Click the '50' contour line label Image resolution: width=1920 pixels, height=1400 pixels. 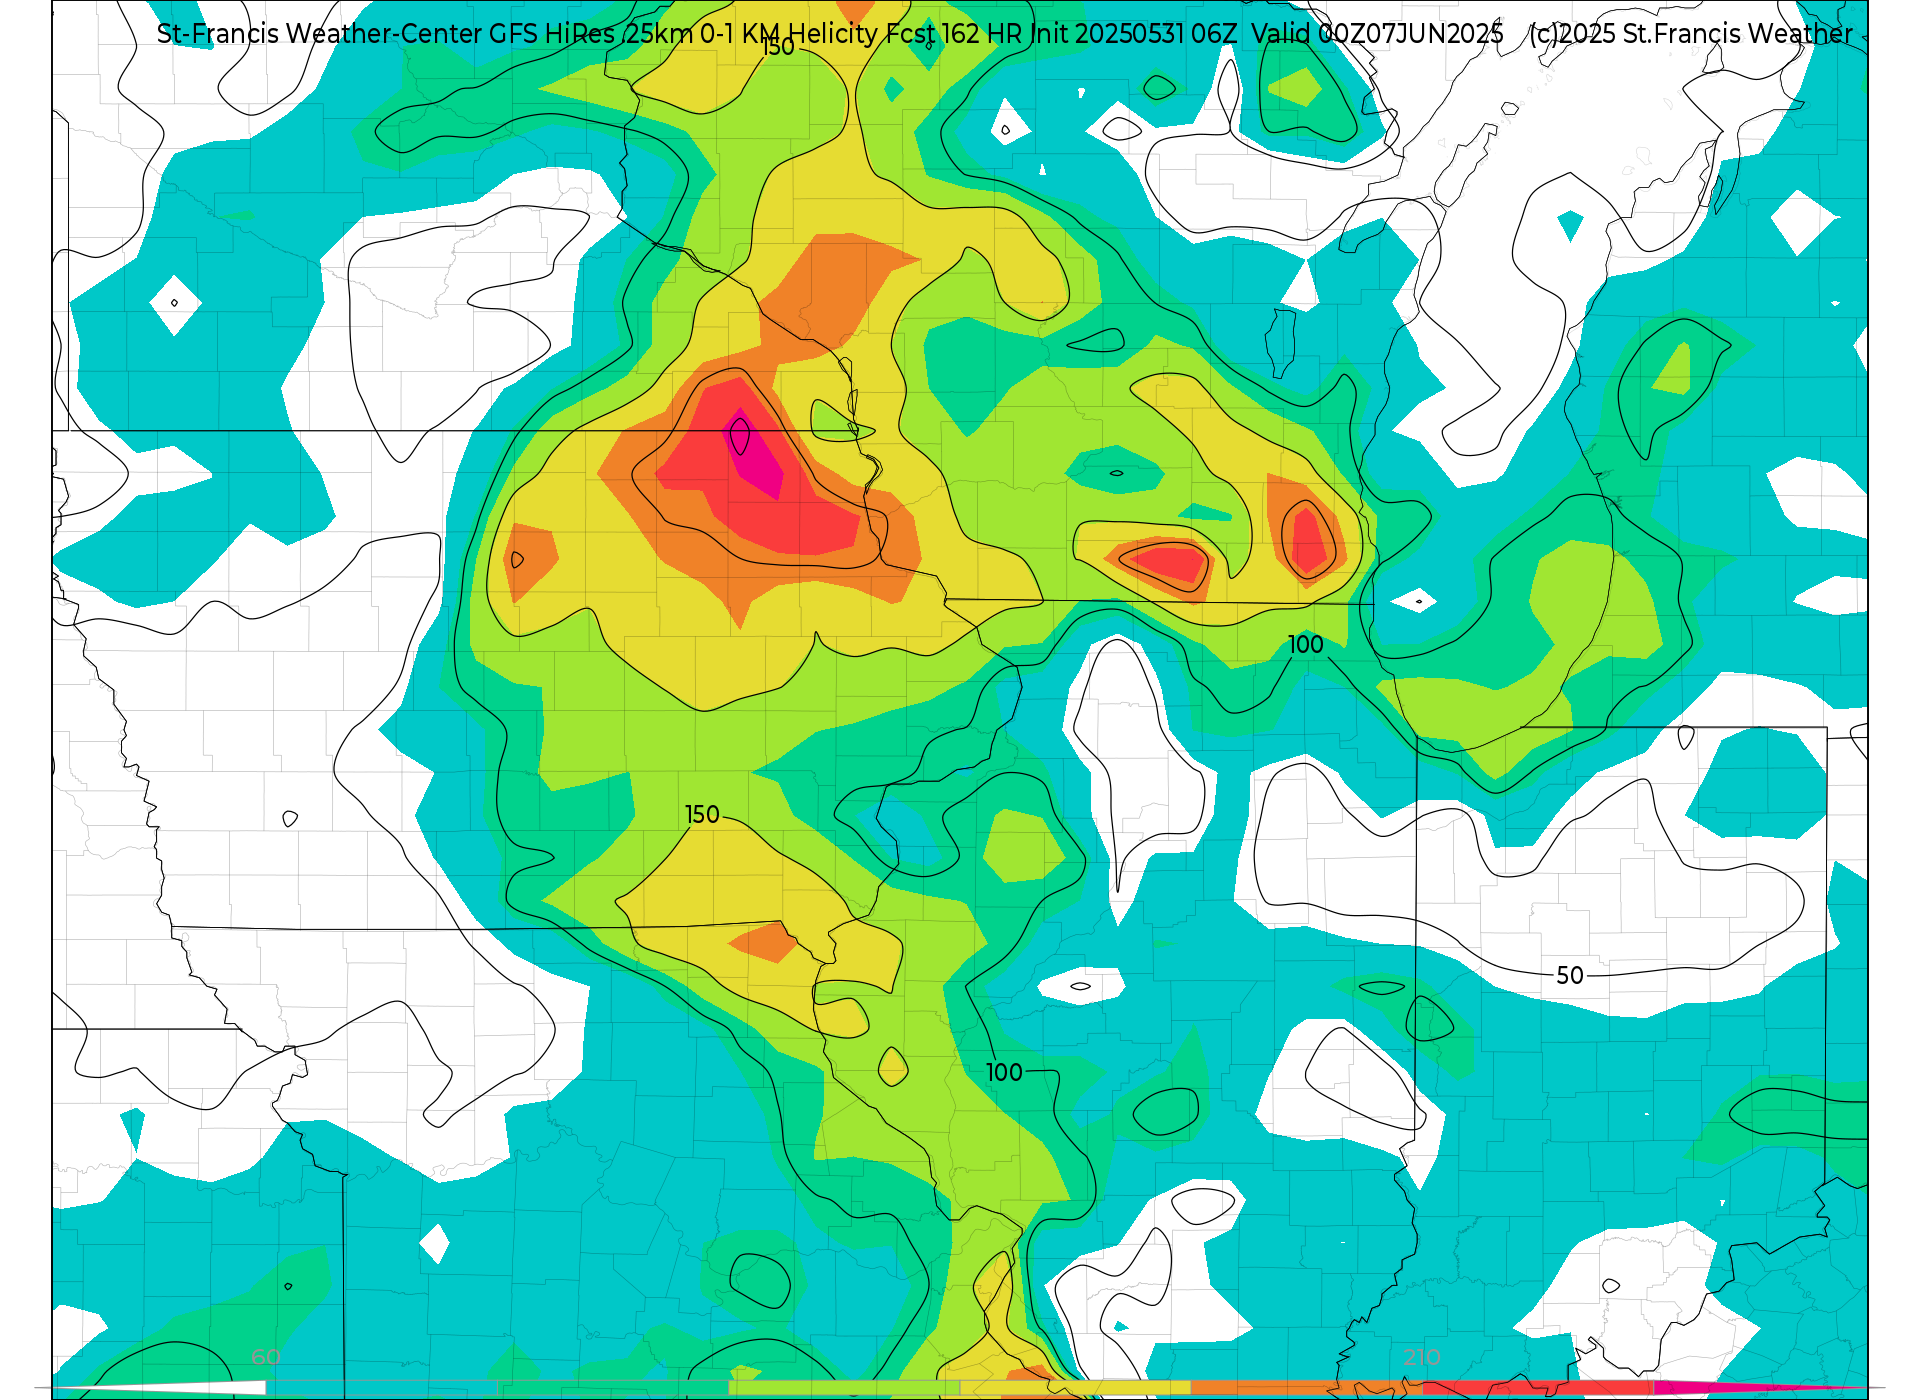[x=1570, y=975]
